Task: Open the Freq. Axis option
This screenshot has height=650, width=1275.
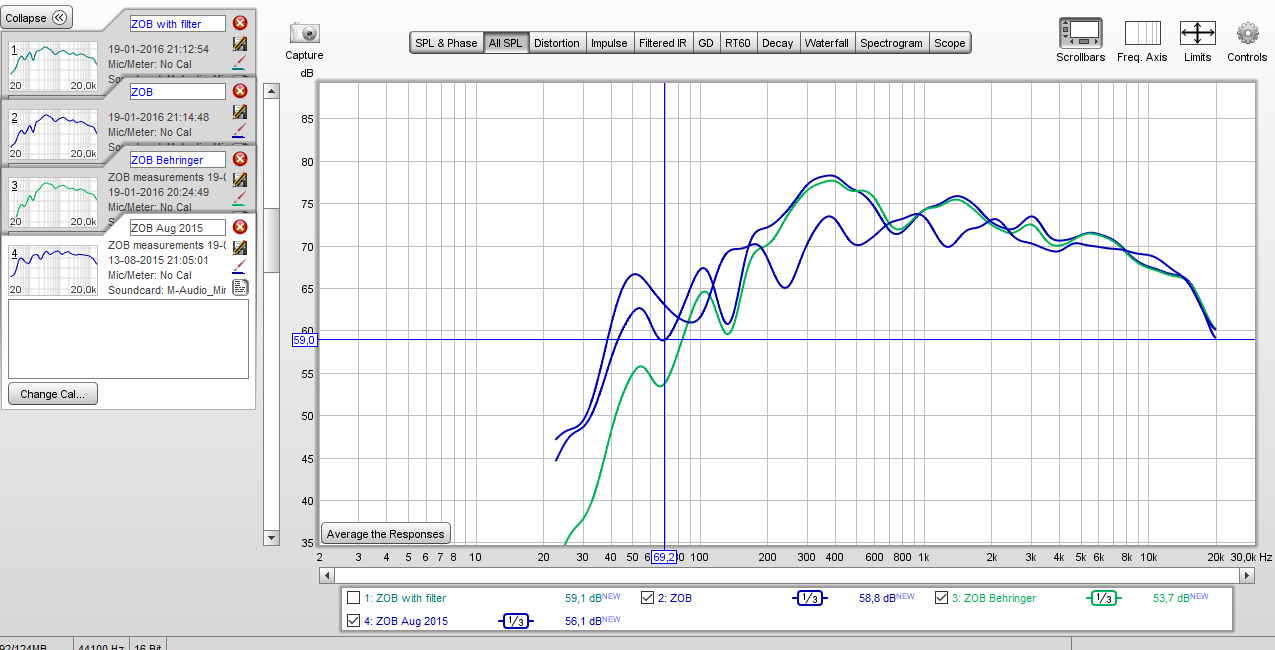Action: (1142, 33)
